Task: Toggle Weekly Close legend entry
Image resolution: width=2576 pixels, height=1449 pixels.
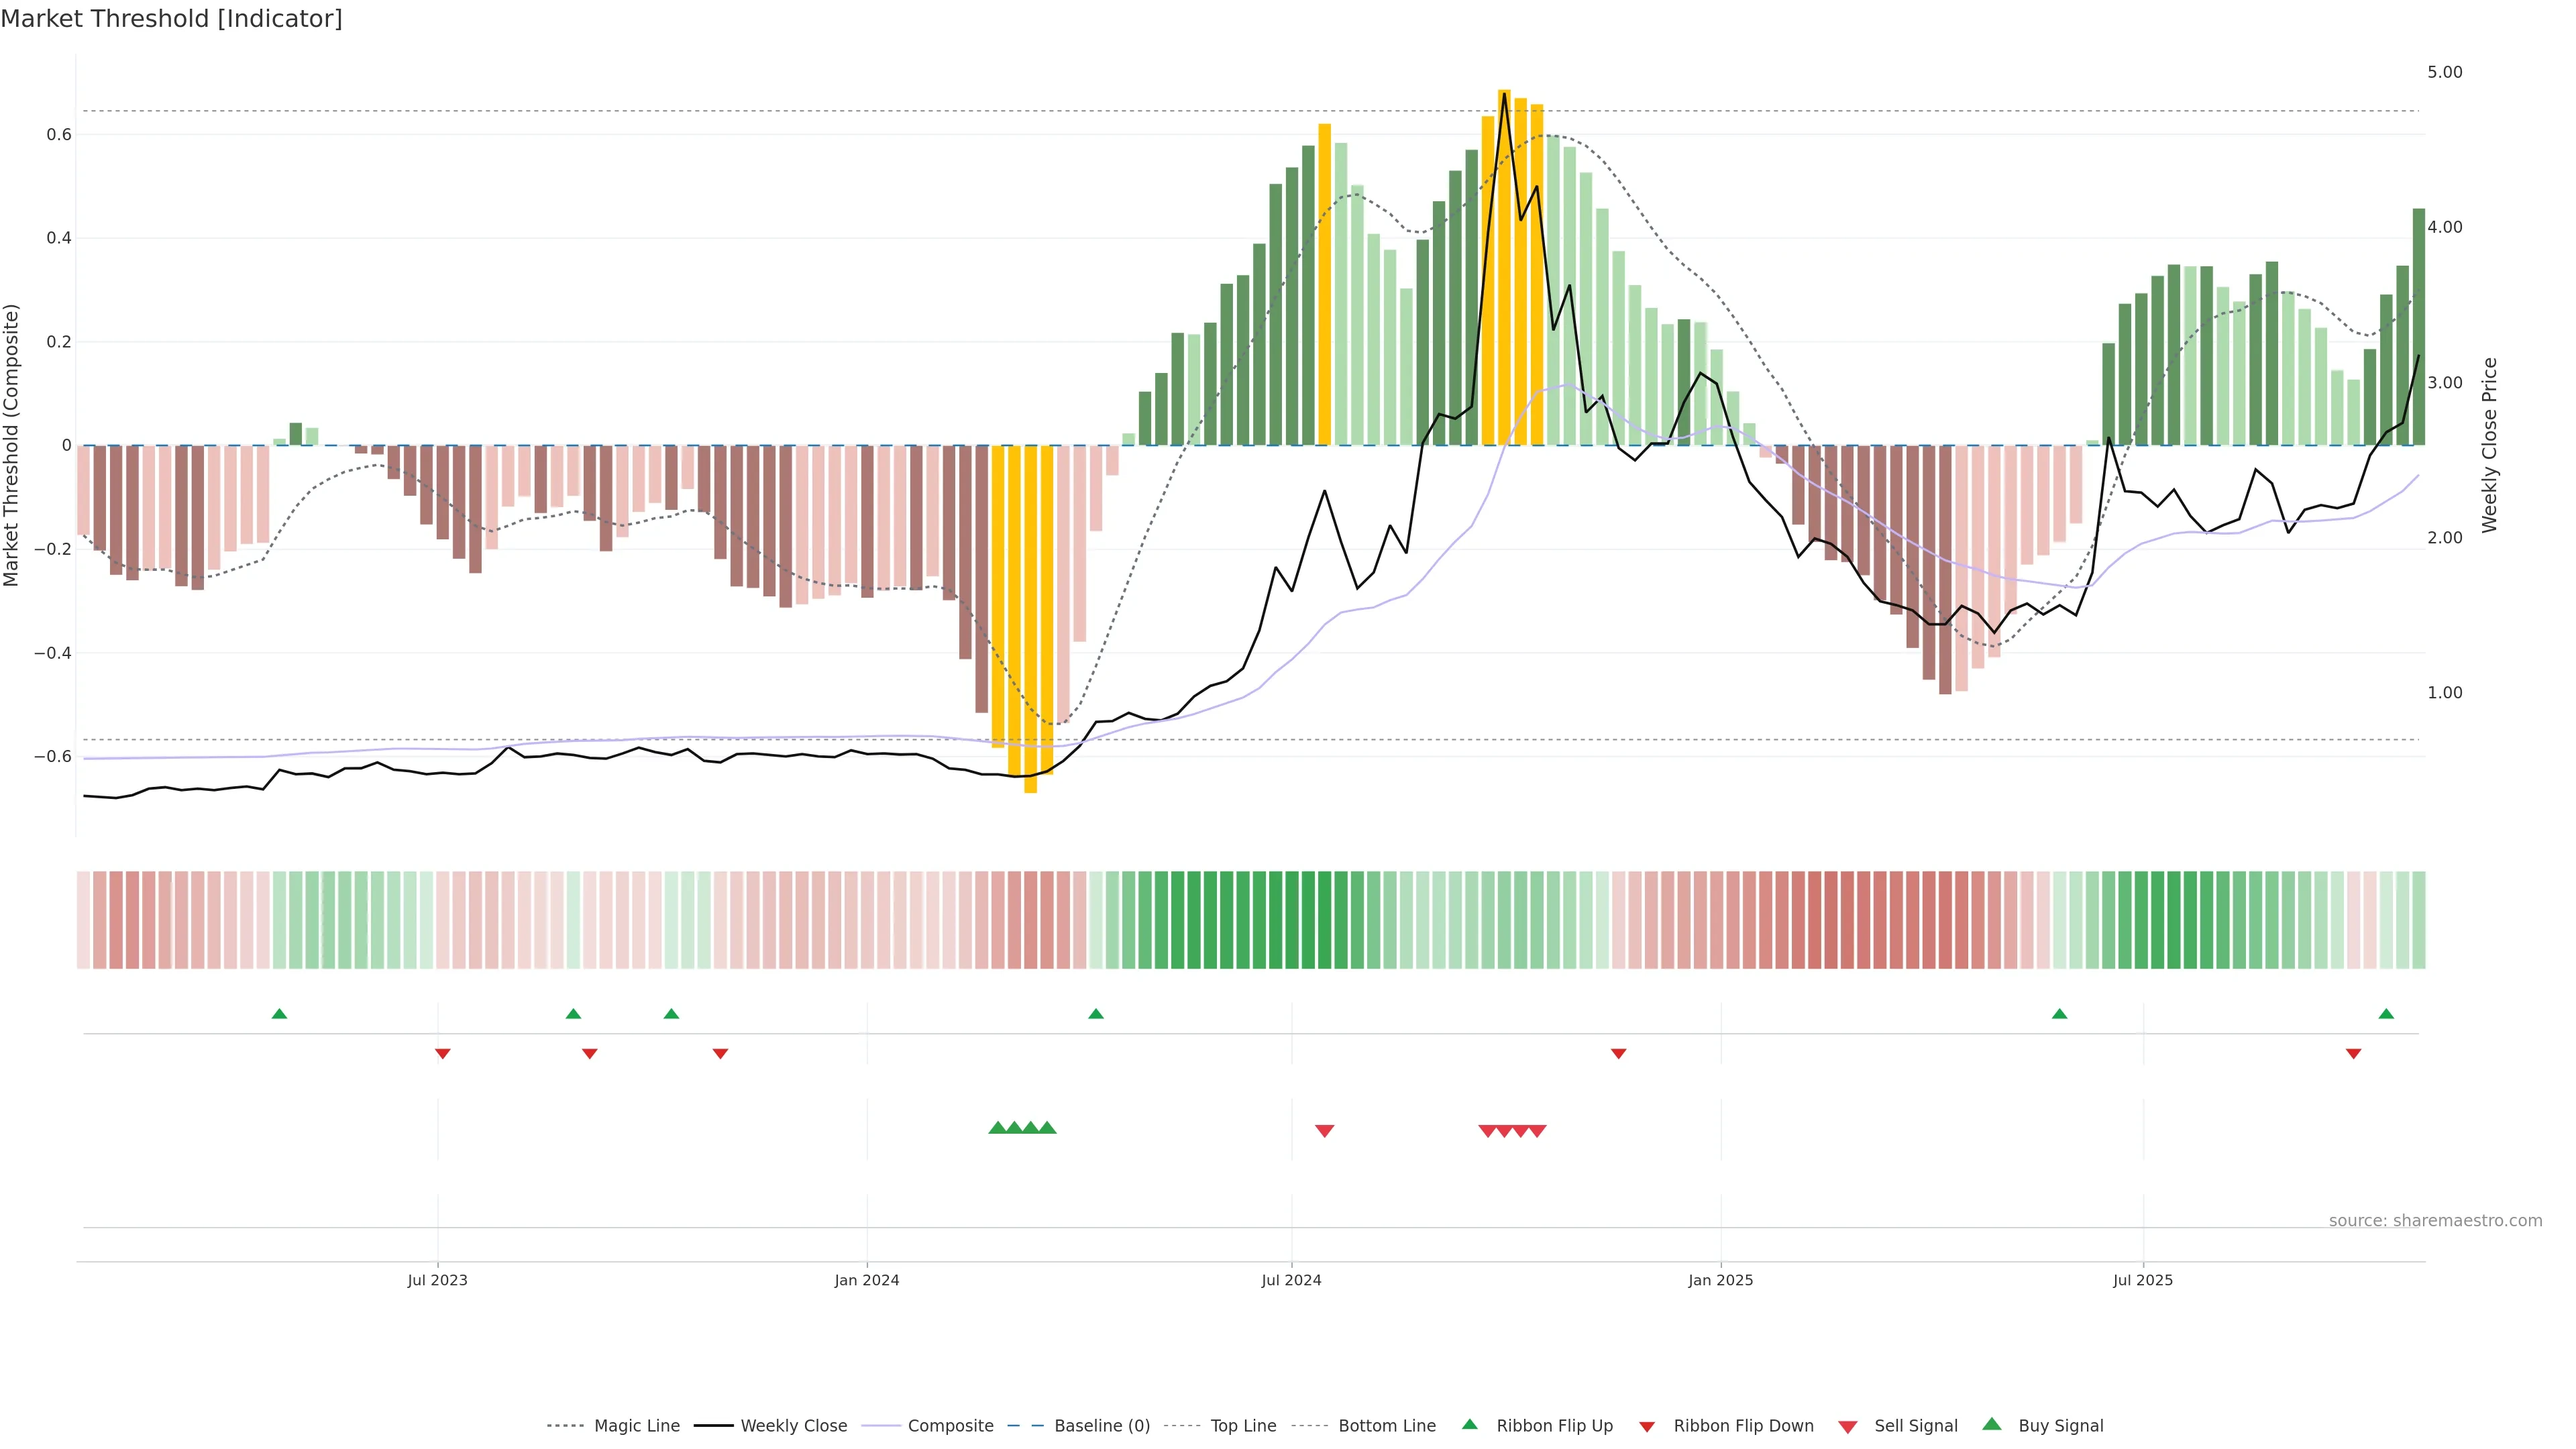Action: point(793,1426)
